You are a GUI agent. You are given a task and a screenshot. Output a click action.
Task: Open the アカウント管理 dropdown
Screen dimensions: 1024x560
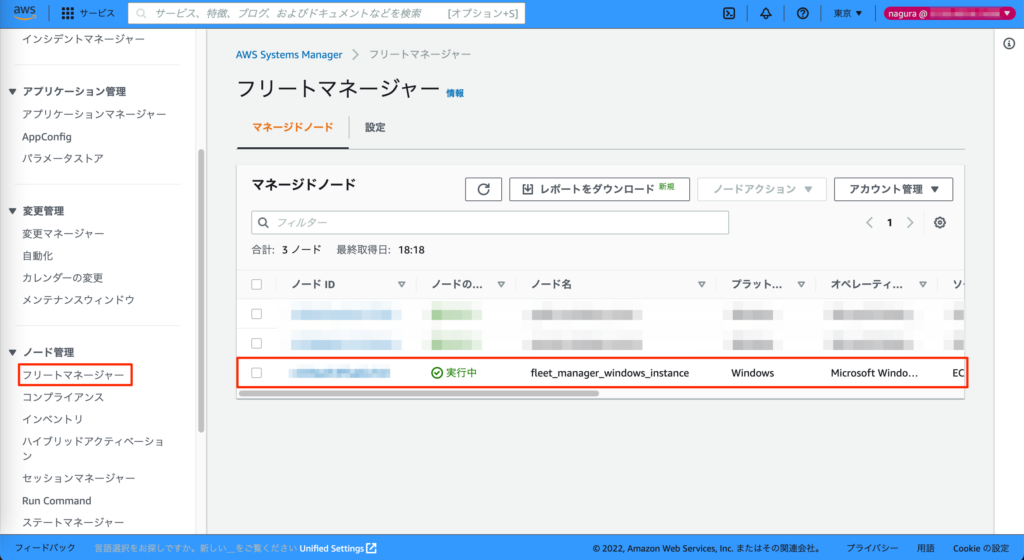pyautogui.click(x=893, y=189)
